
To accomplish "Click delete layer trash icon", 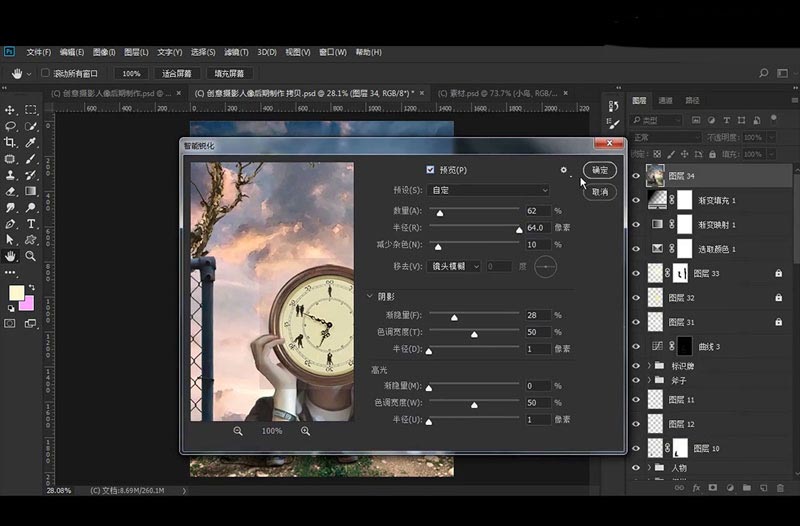I will (x=780, y=488).
